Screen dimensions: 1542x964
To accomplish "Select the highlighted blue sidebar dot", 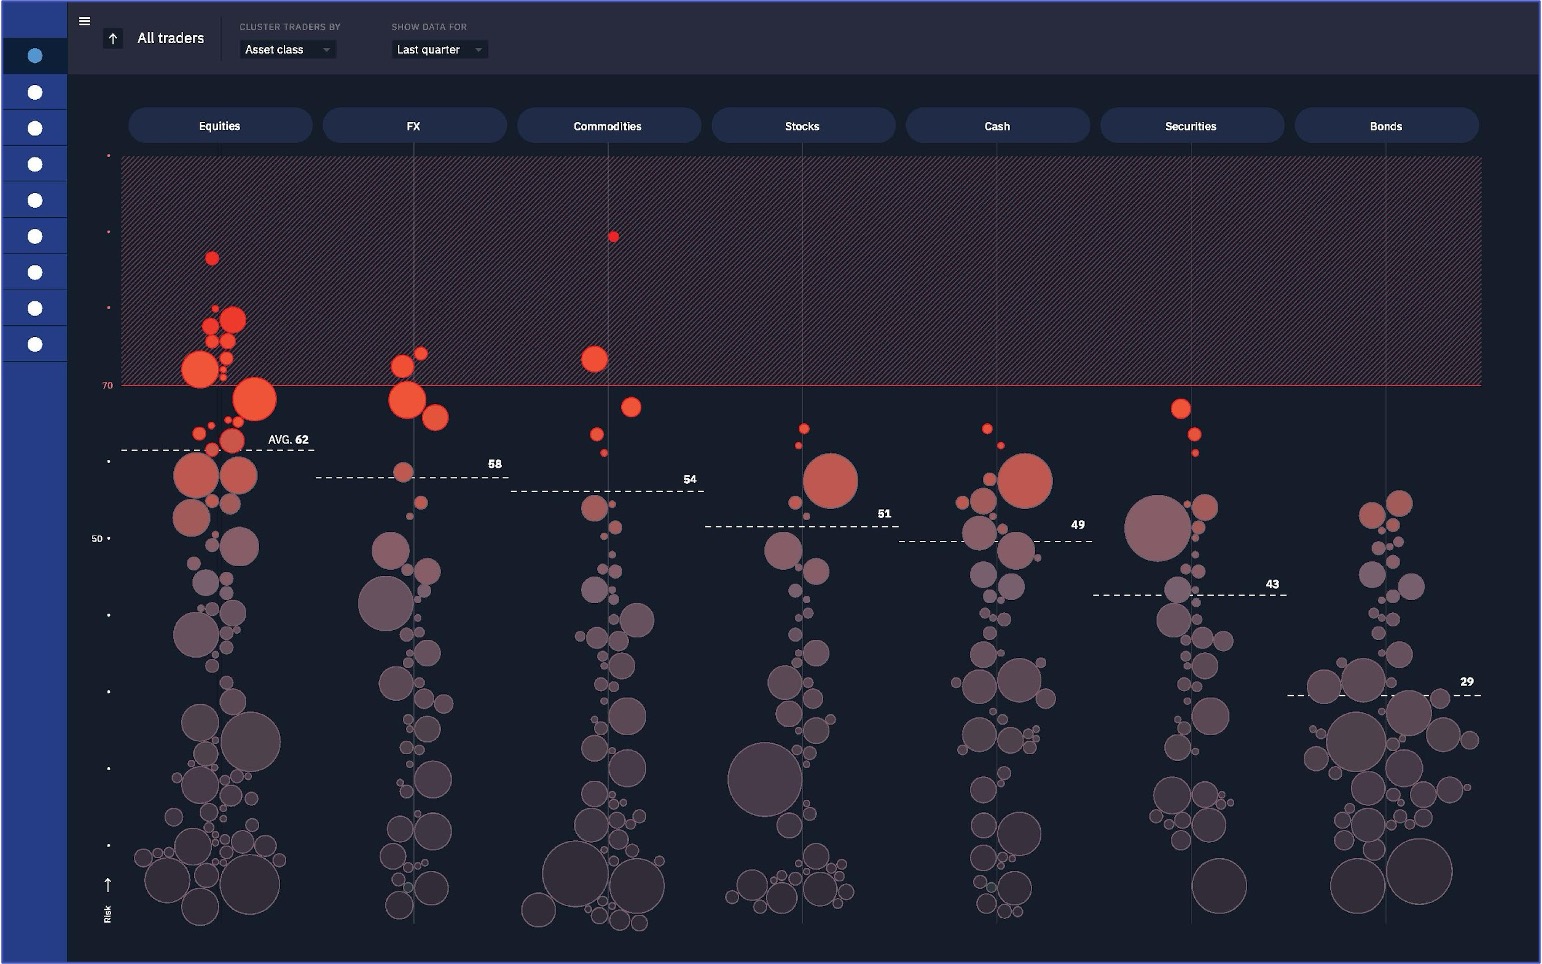I will [35, 56].
